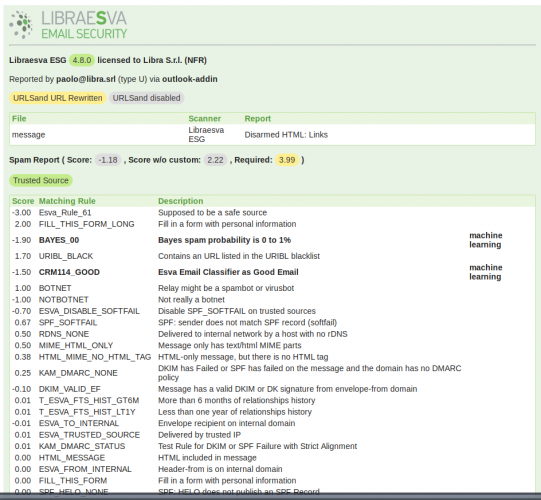
Task: Select the KAM_DMARC_STATUS rule
Action: pos(82,446)
